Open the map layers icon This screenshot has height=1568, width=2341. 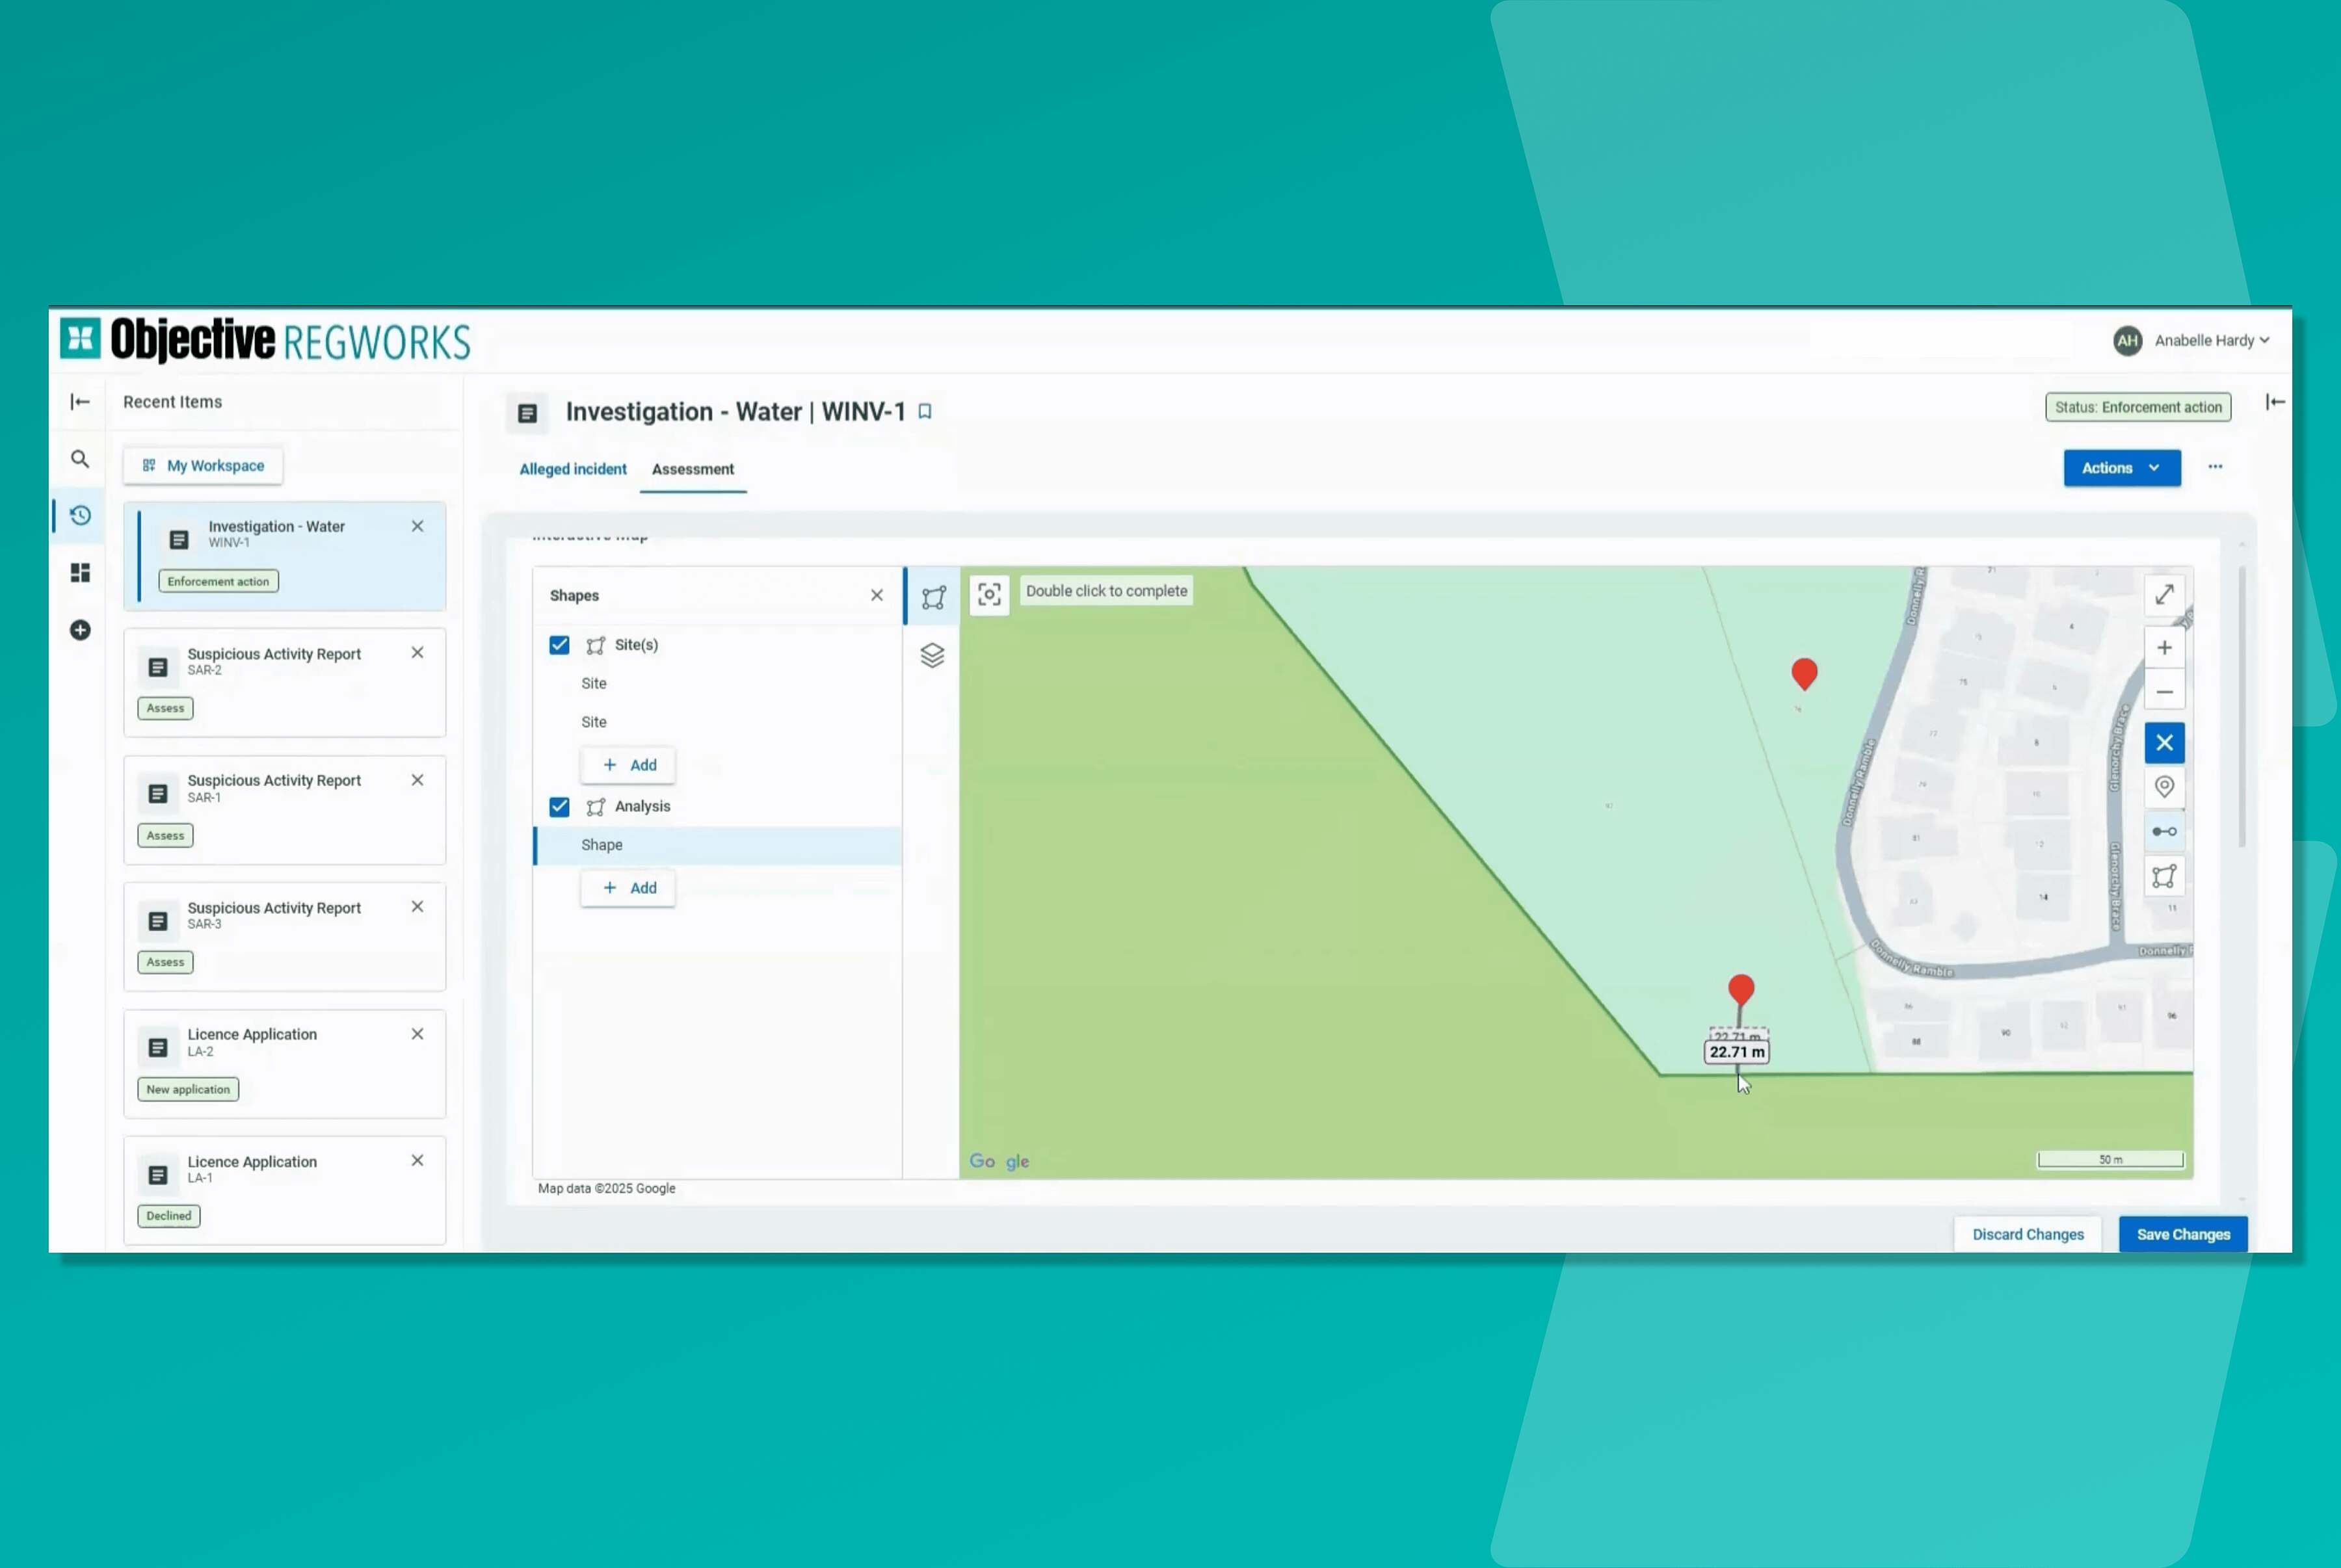pyautogui.click(x=932, y=655)
